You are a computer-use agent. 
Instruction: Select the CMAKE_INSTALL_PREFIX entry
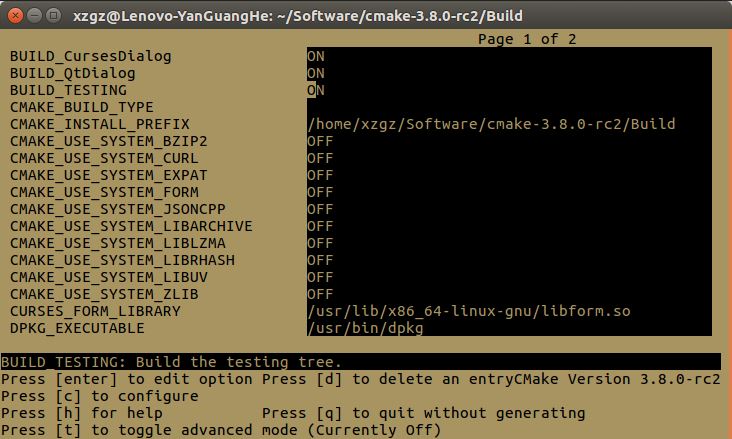(x=99, y=124)
